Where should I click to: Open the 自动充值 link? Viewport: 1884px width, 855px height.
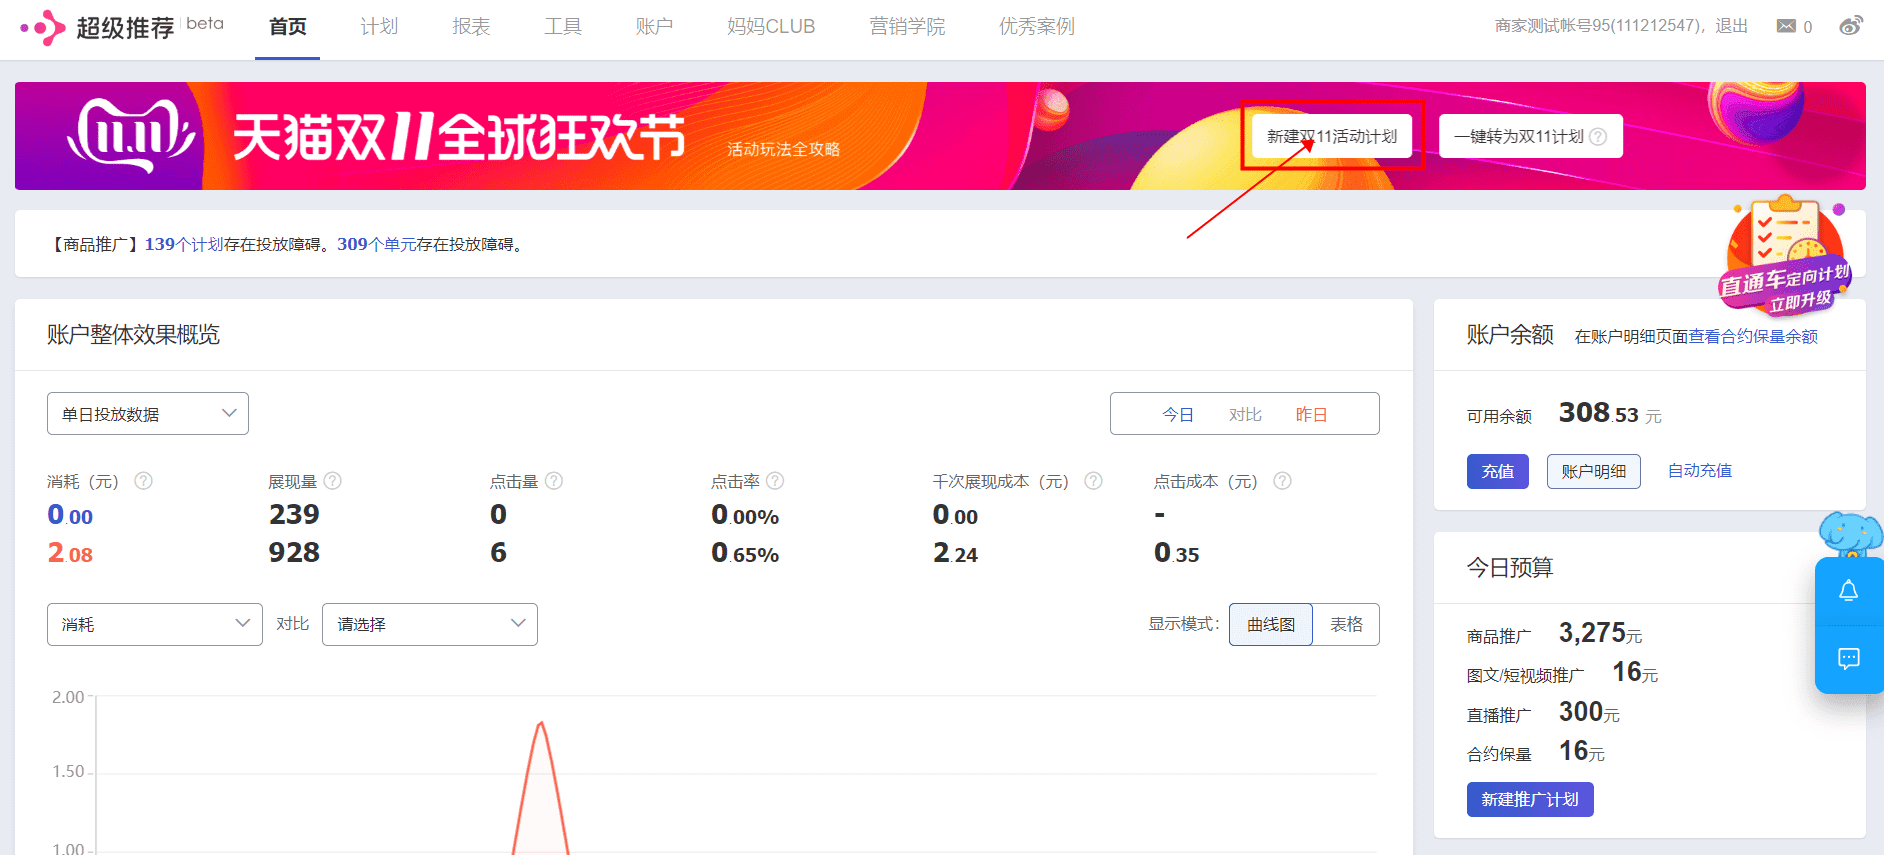tap(1700, 470)
